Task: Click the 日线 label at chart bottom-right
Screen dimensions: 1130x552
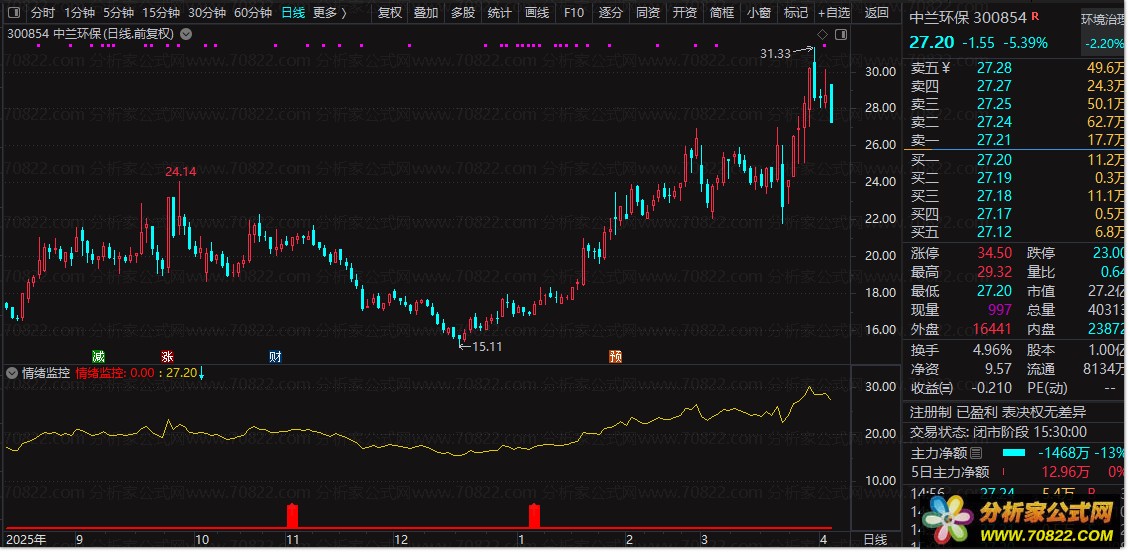Action: coord(875,540)
